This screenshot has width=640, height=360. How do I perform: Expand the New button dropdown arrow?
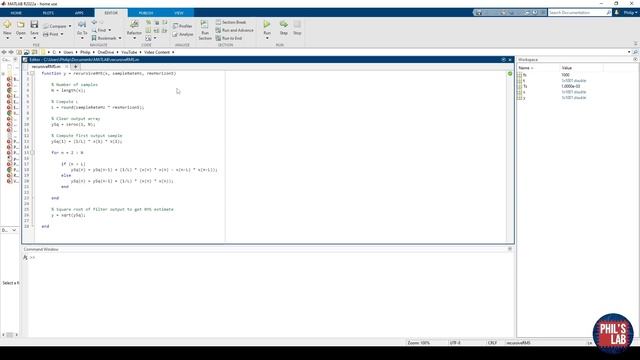click(7, 38)
